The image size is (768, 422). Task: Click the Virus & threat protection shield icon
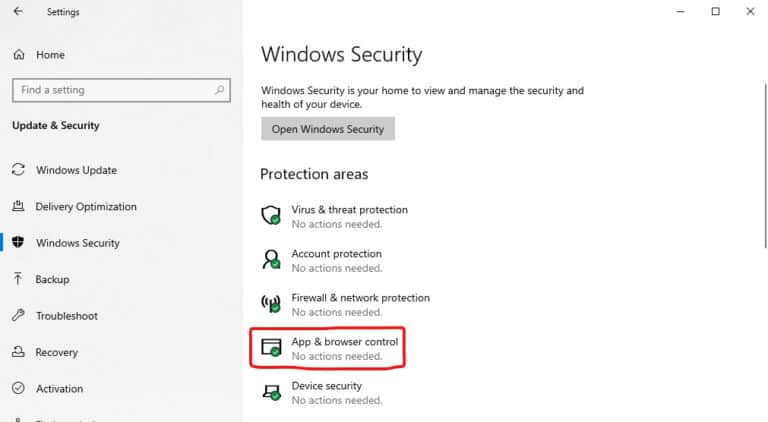click(x=271, y=215)
